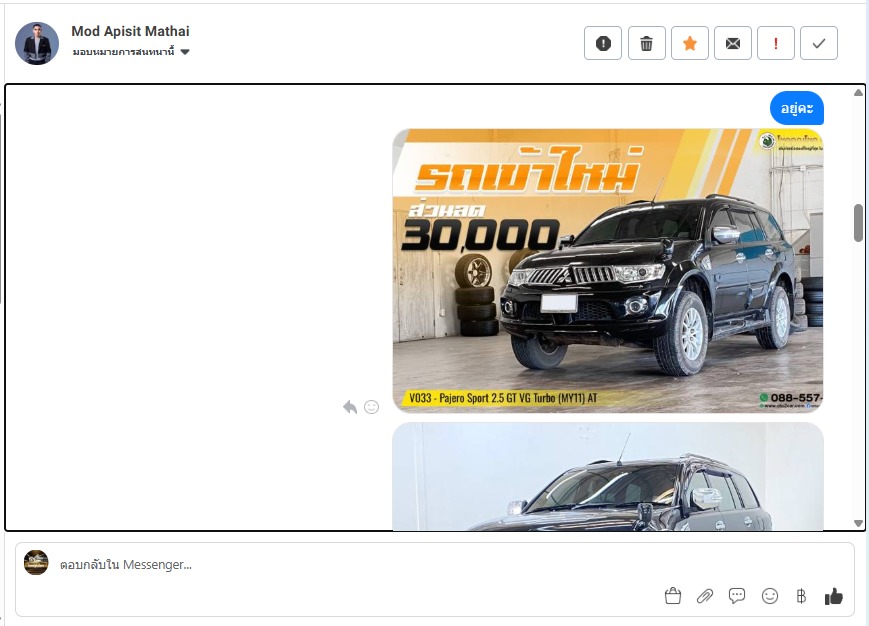The image size is (869, 626).
Task: Open second black SUV photo
Action: [x=608, y=476]
